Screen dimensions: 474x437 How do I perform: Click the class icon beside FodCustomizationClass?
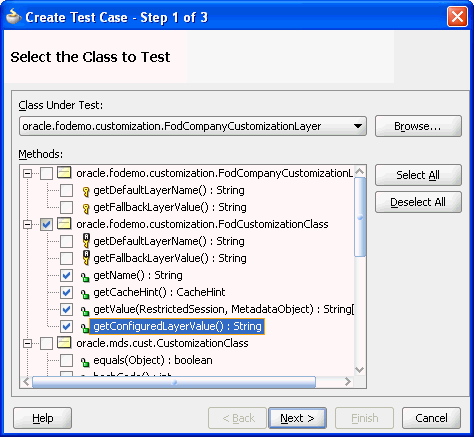(x=64, y=224)
